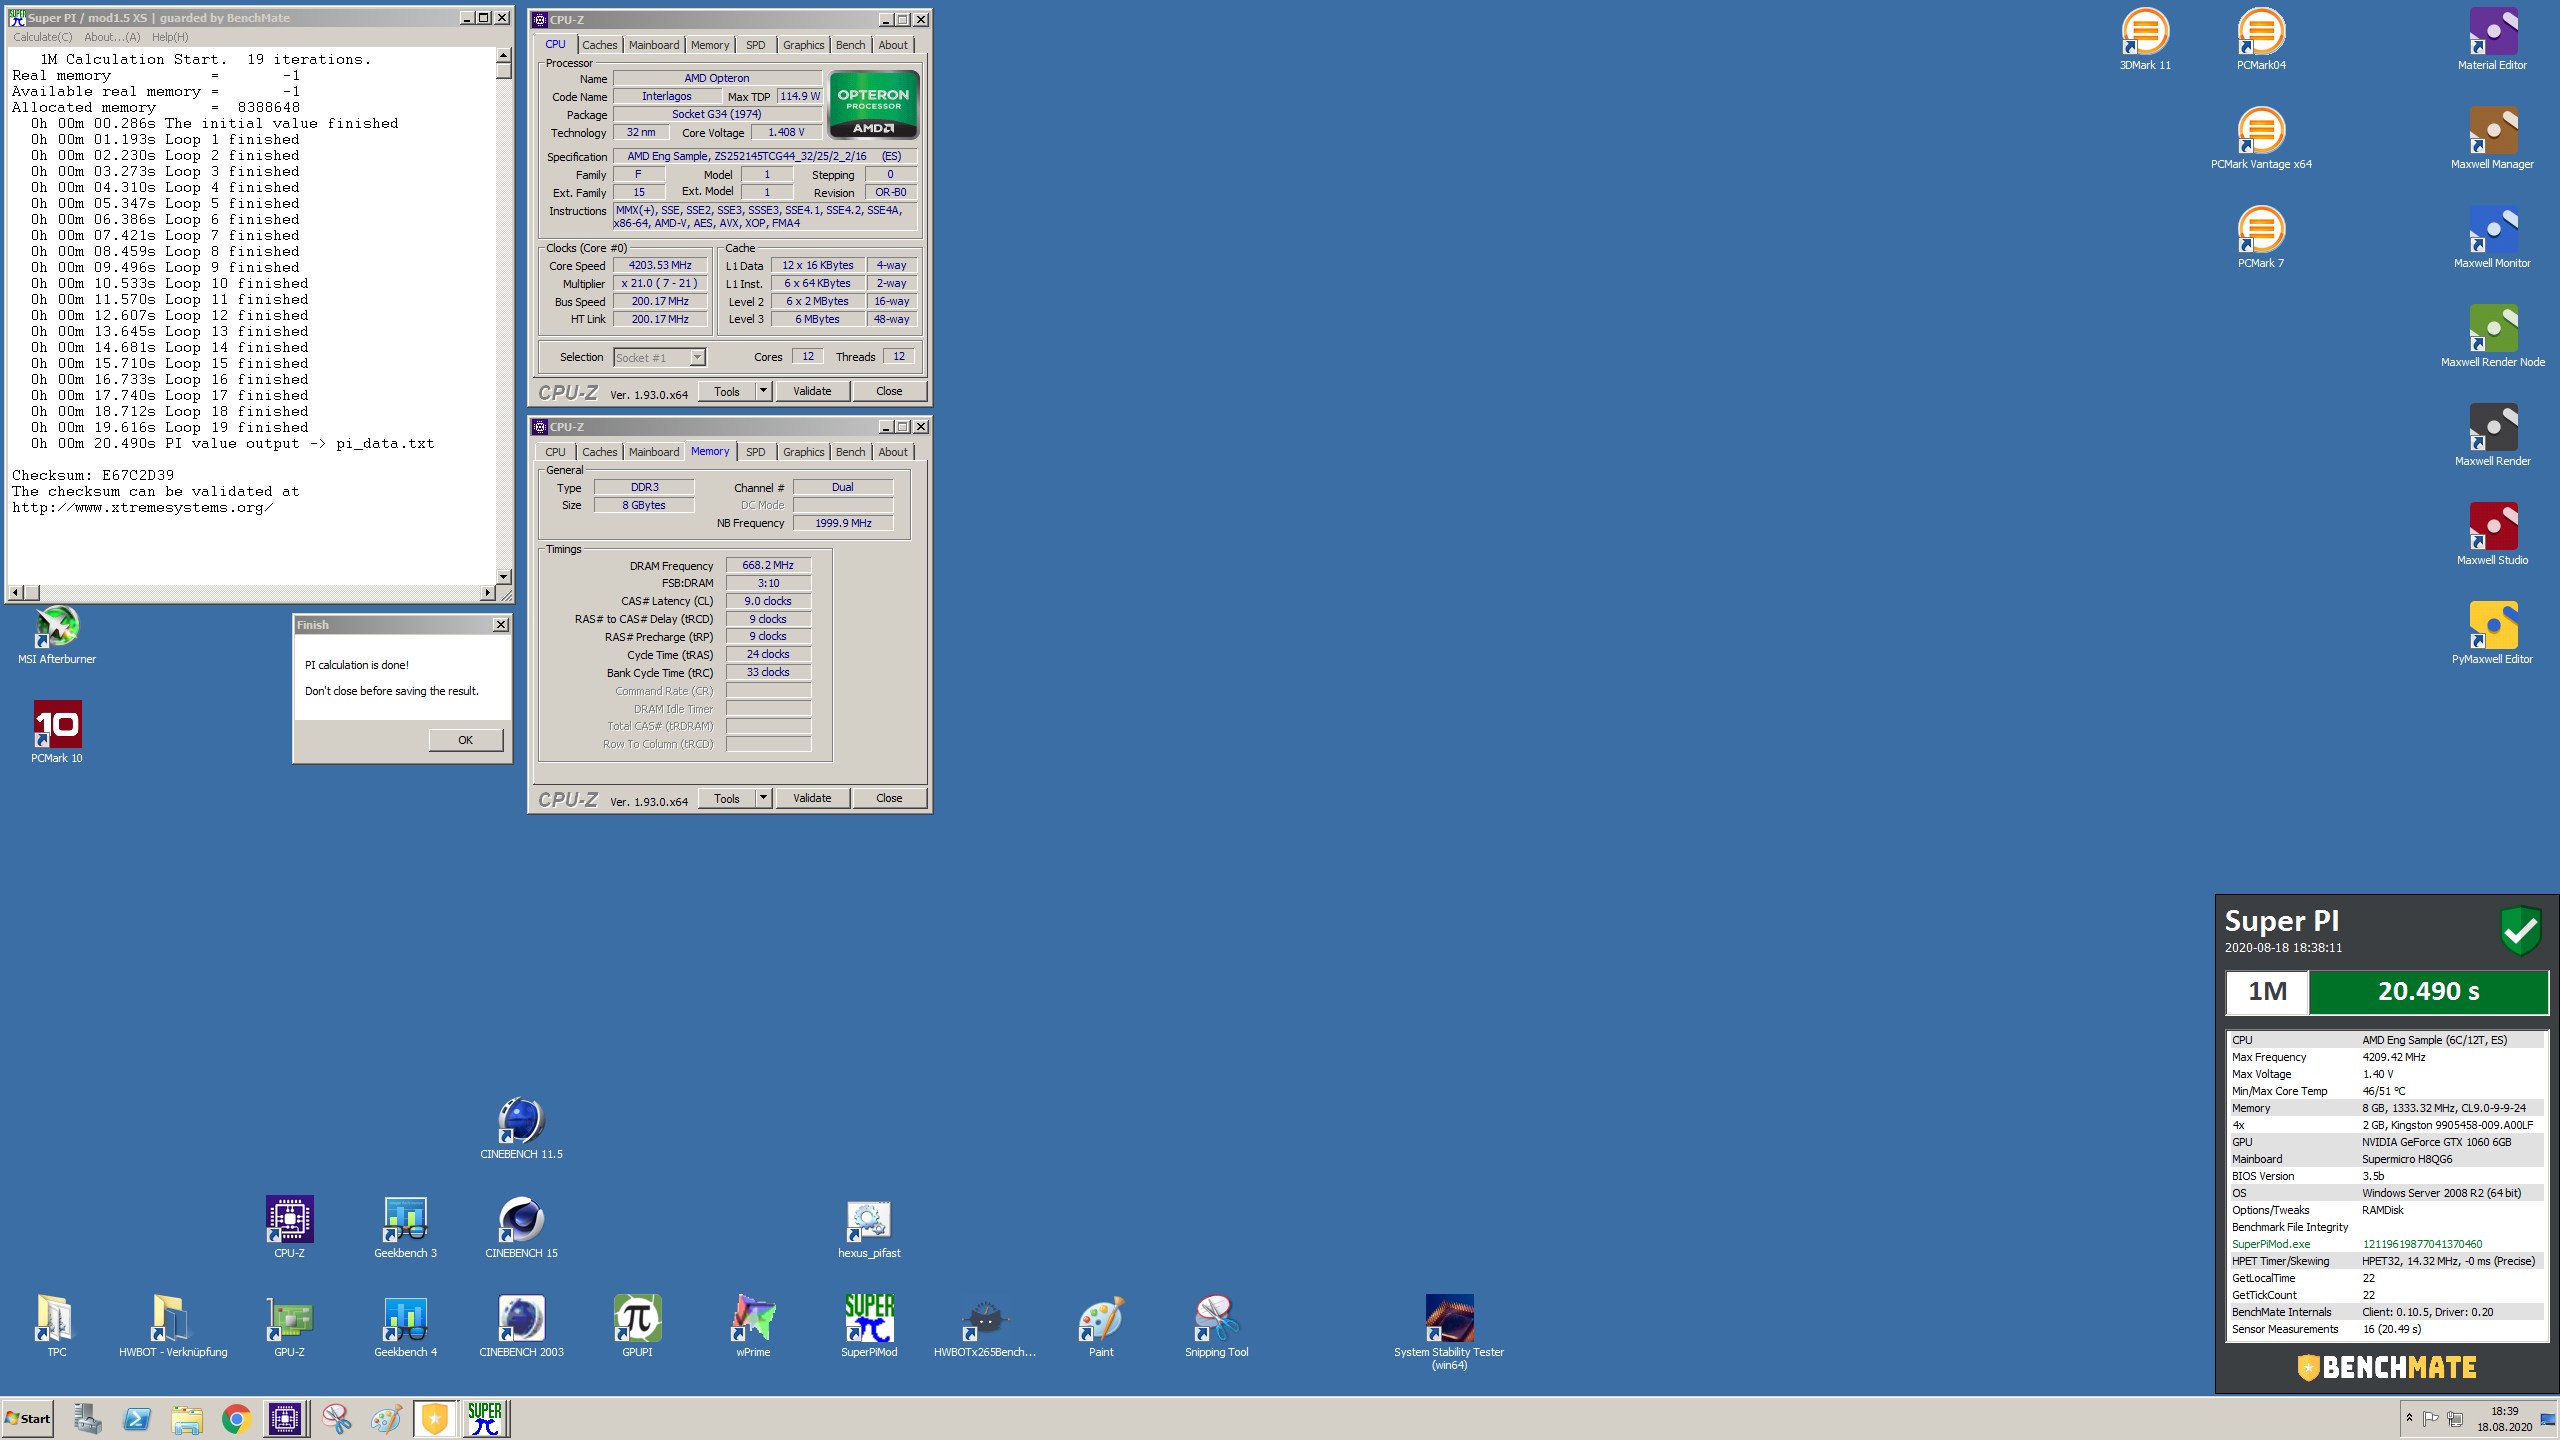Click Validate in top CPU-Z window
This screenshot has height=1440, width=2560.
pyautogui.click(x=812, y=391)
